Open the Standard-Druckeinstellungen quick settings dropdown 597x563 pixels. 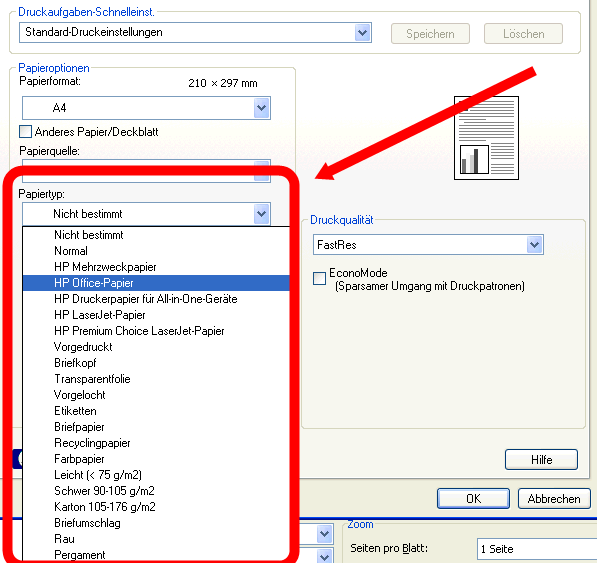point(362,32)
